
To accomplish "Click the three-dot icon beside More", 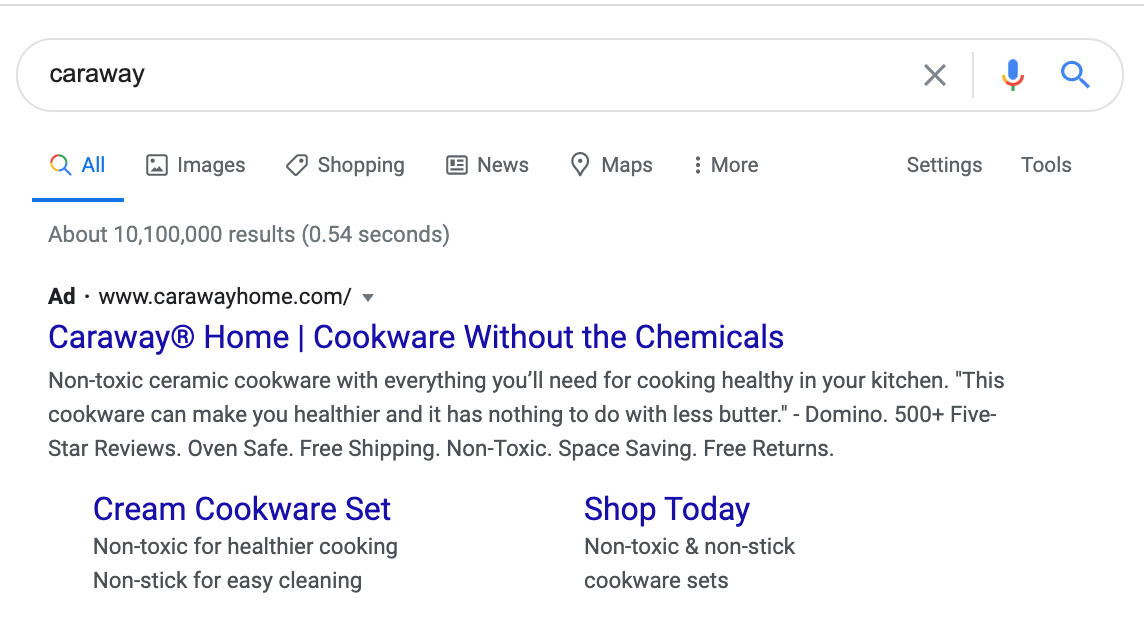I will coord(697,165).
